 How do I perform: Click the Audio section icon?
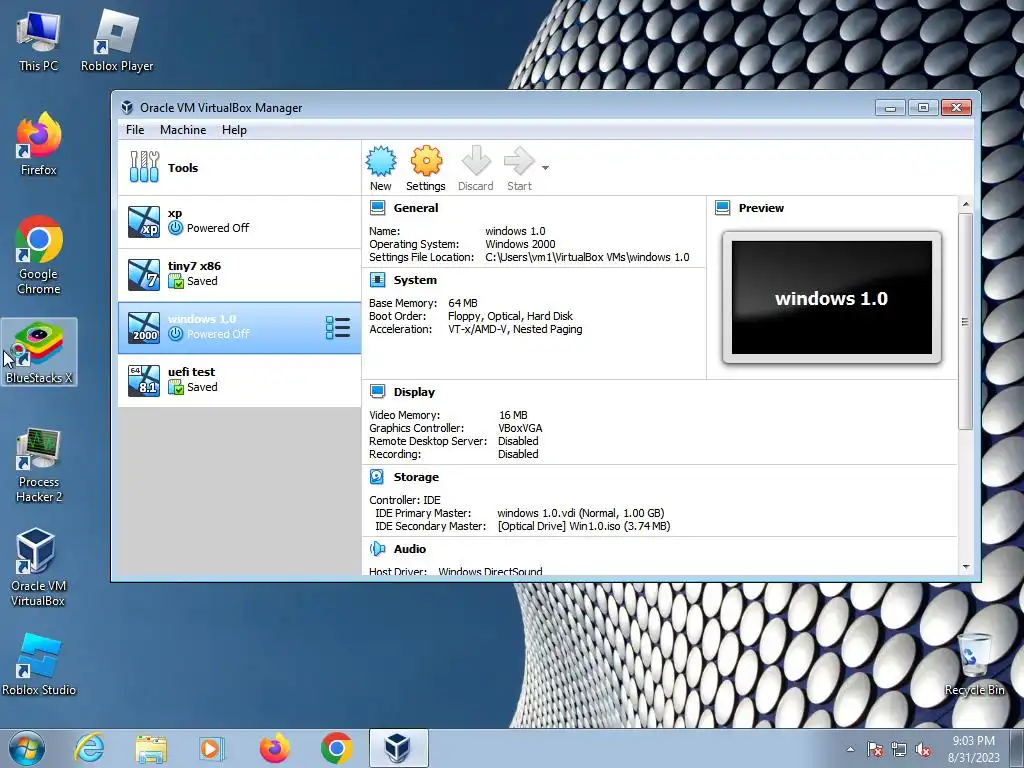tap(377, 549)
